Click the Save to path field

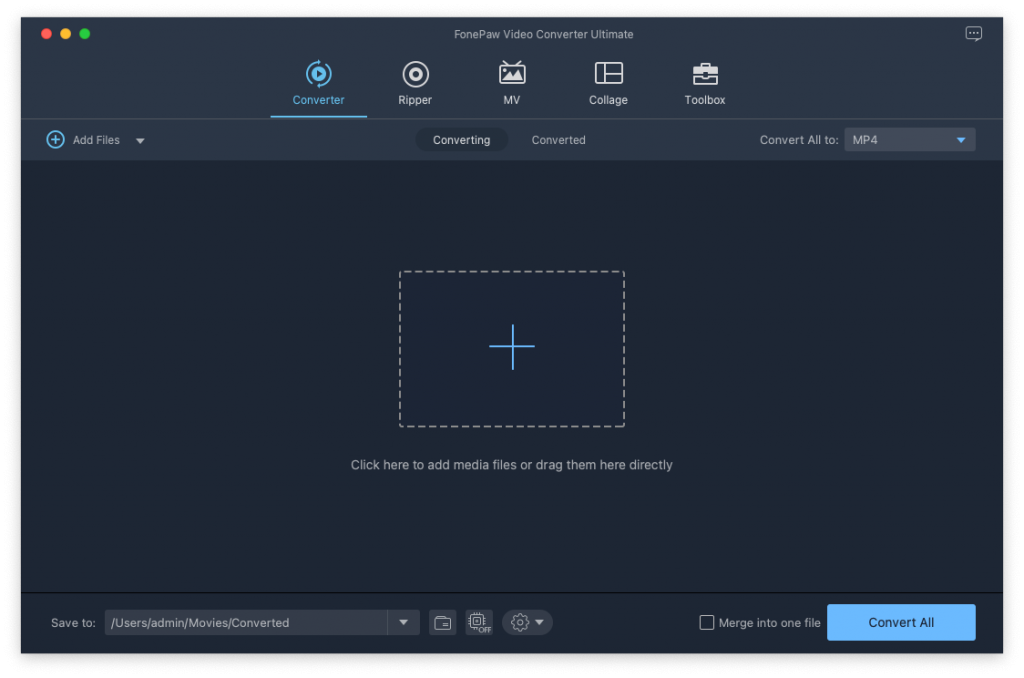tap(246, 622)
